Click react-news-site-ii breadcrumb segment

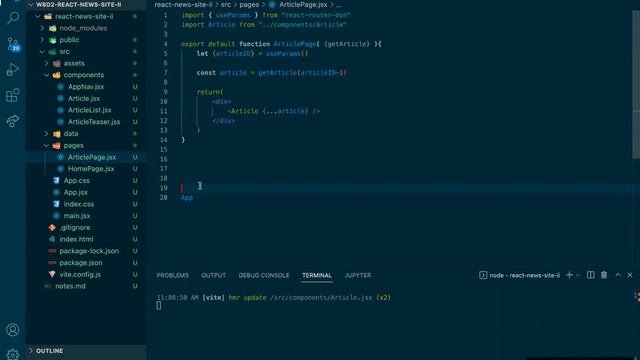(183, 4)
